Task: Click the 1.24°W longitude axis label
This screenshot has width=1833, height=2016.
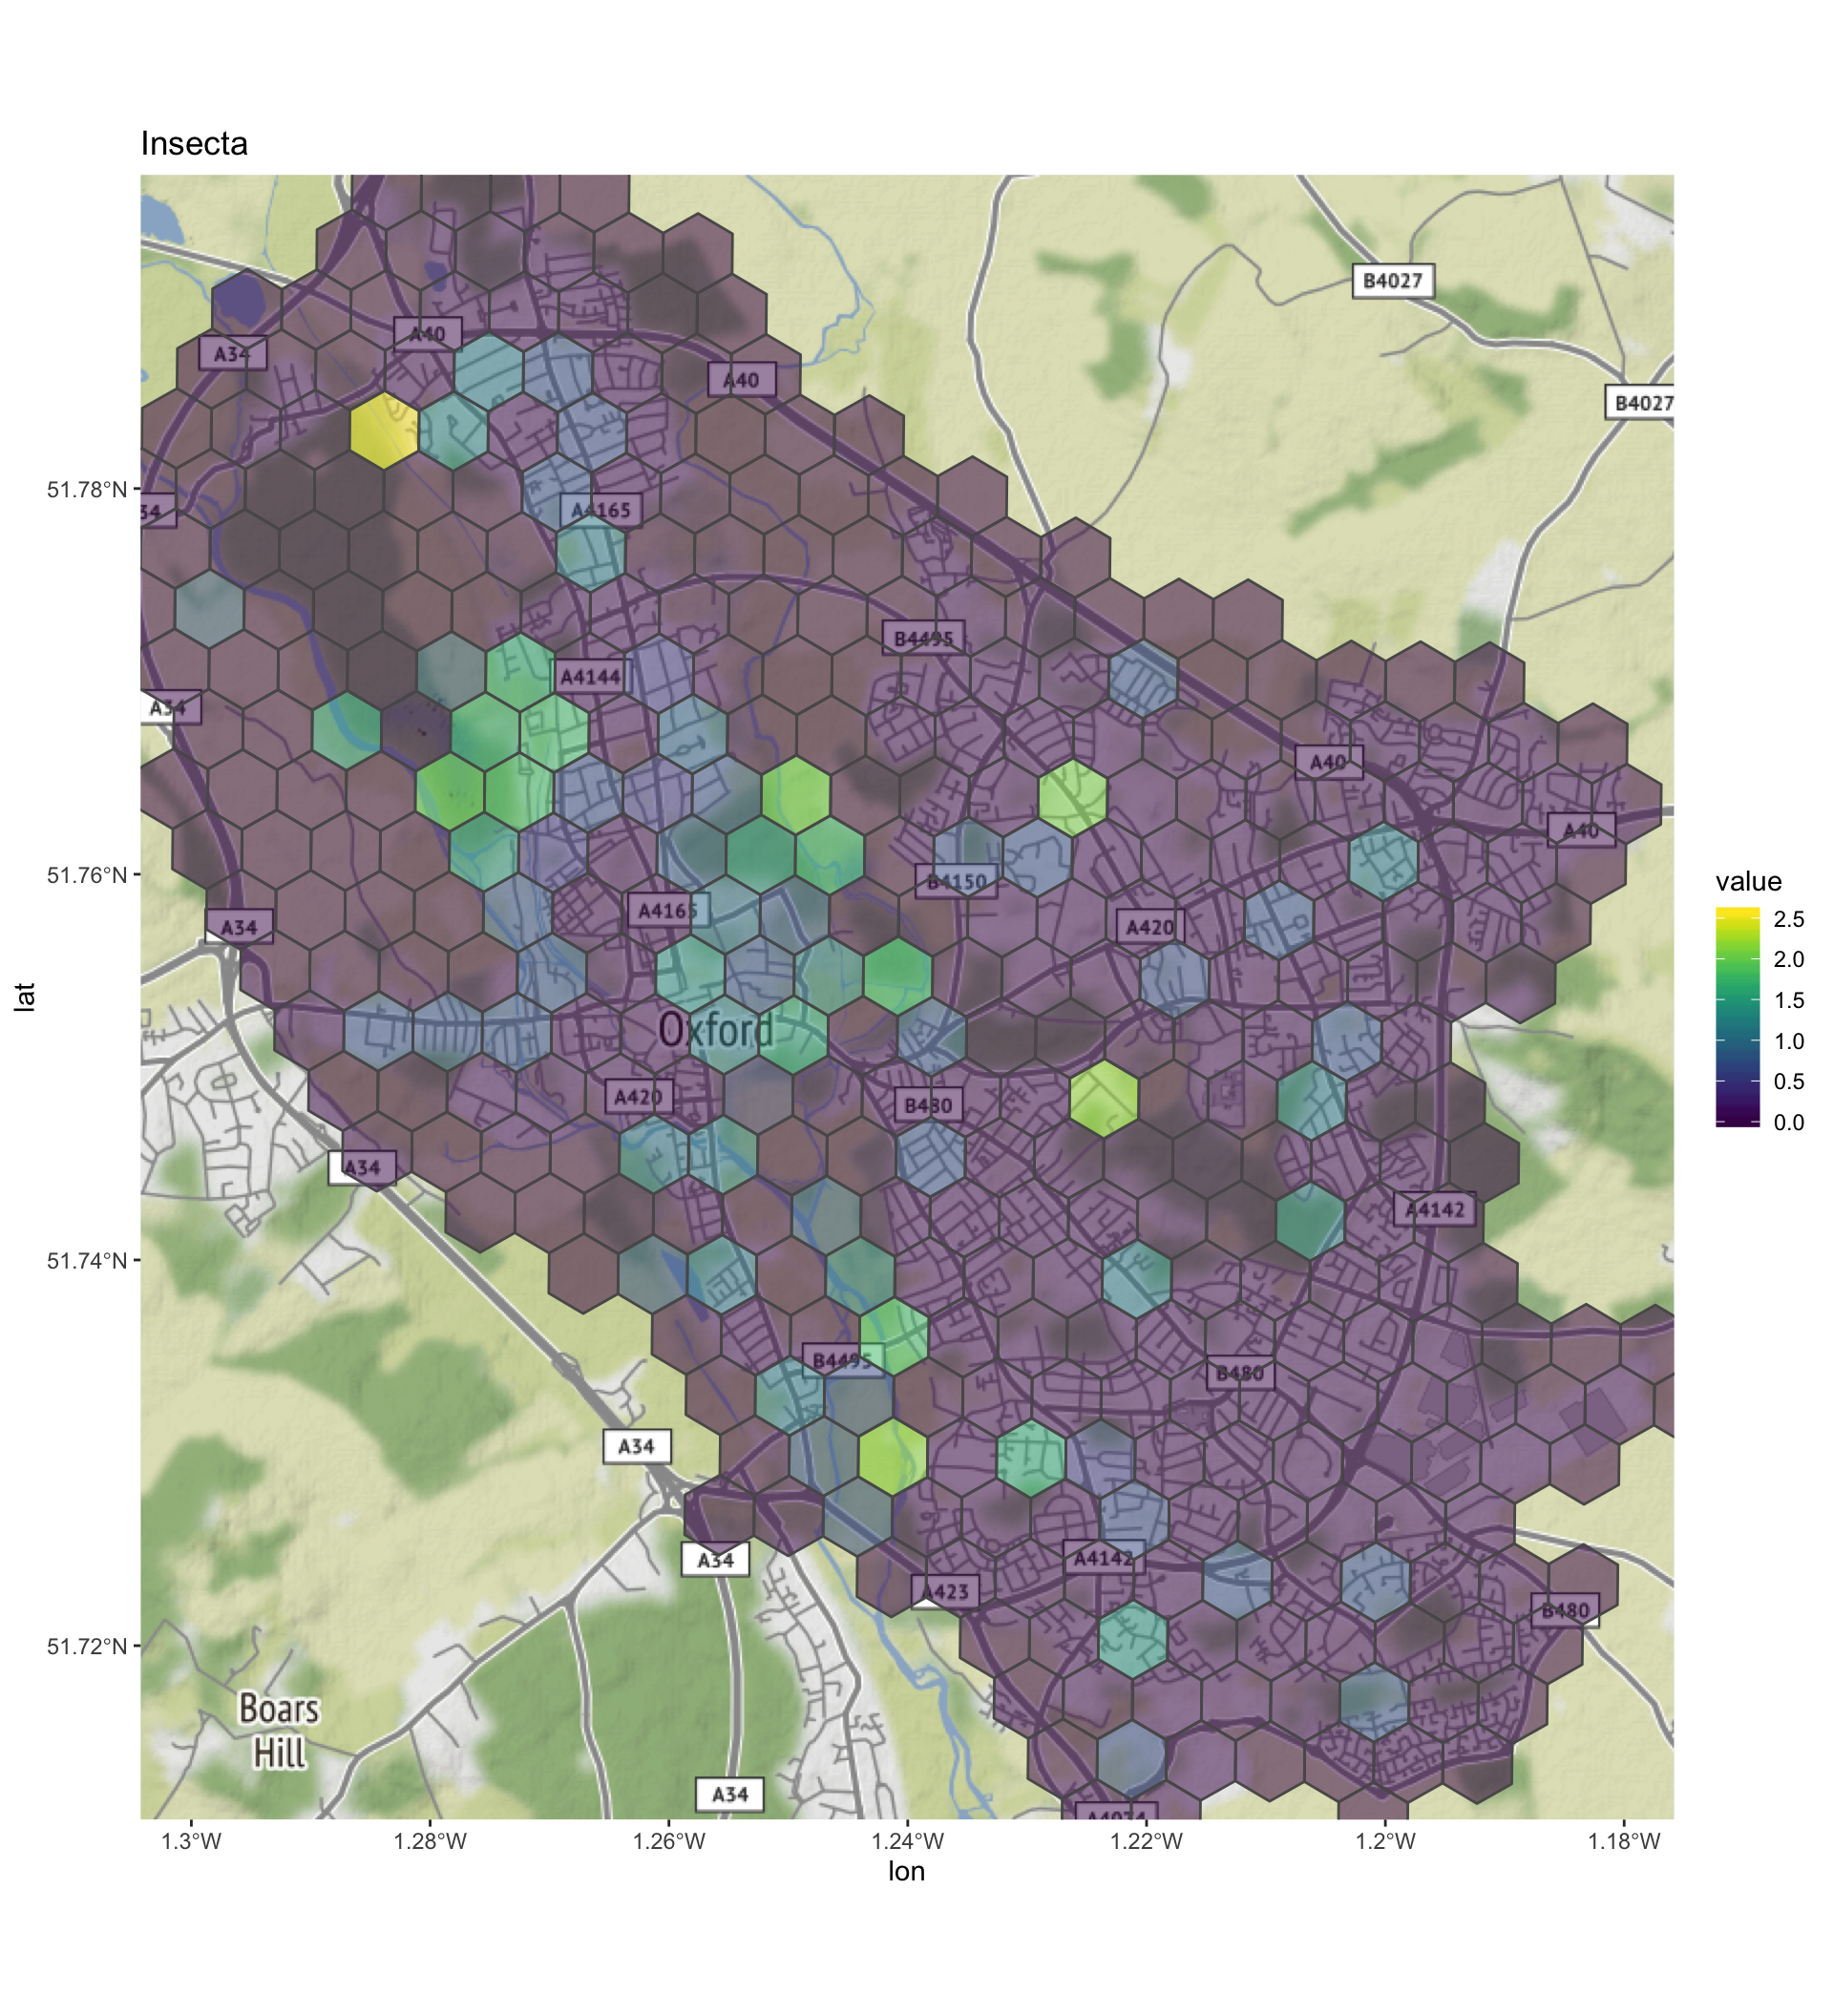Action: click(907, 1842)
